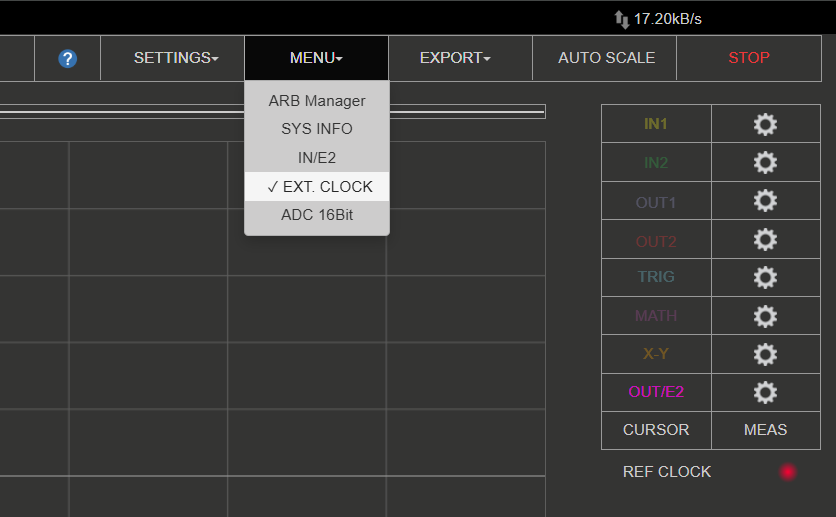Click the 17.20kB/s data rate text

pyautogui.click(x=668, y=19)
